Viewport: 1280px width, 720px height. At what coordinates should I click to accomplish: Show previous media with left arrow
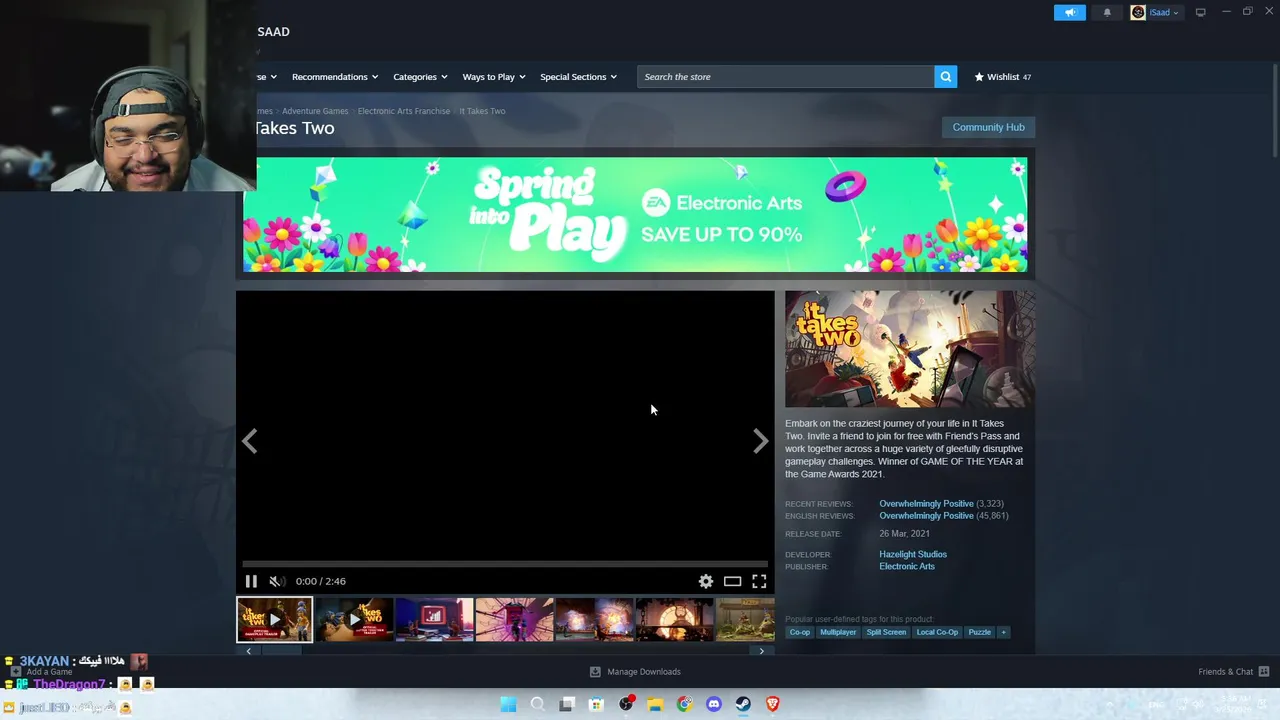(x=250, y=441)
